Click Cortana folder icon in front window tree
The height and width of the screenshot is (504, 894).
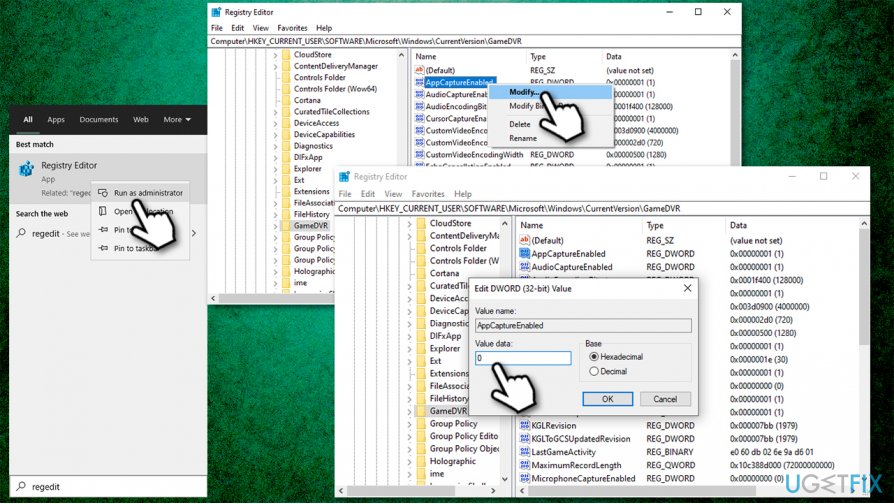pyautogui.click(x=421, y=273)
